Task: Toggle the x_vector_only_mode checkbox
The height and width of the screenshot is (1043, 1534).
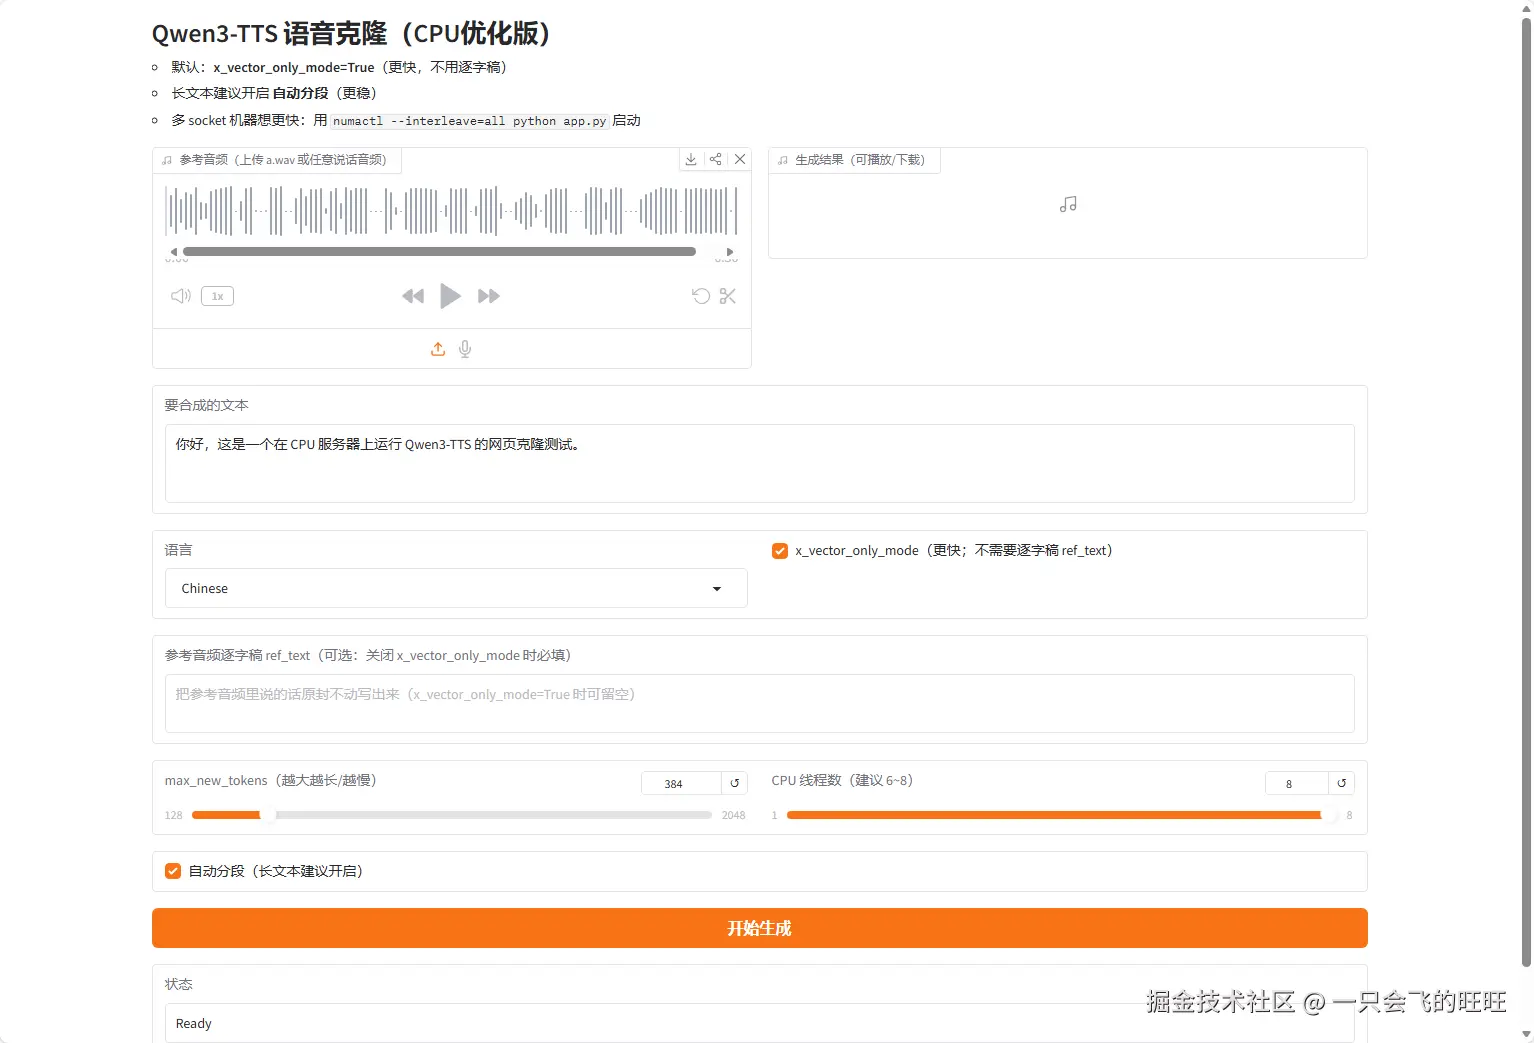Action: pyautogui.click(x=780, y=551)
